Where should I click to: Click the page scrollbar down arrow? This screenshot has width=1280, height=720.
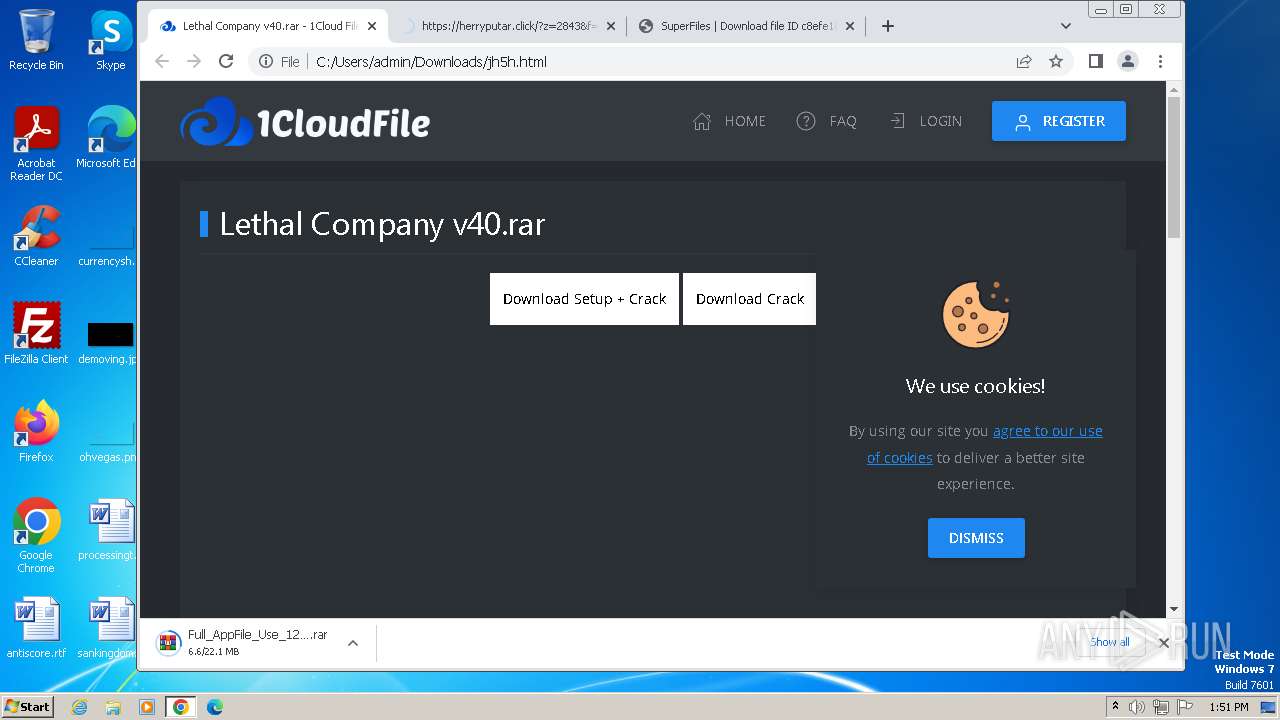(1174, 609)
